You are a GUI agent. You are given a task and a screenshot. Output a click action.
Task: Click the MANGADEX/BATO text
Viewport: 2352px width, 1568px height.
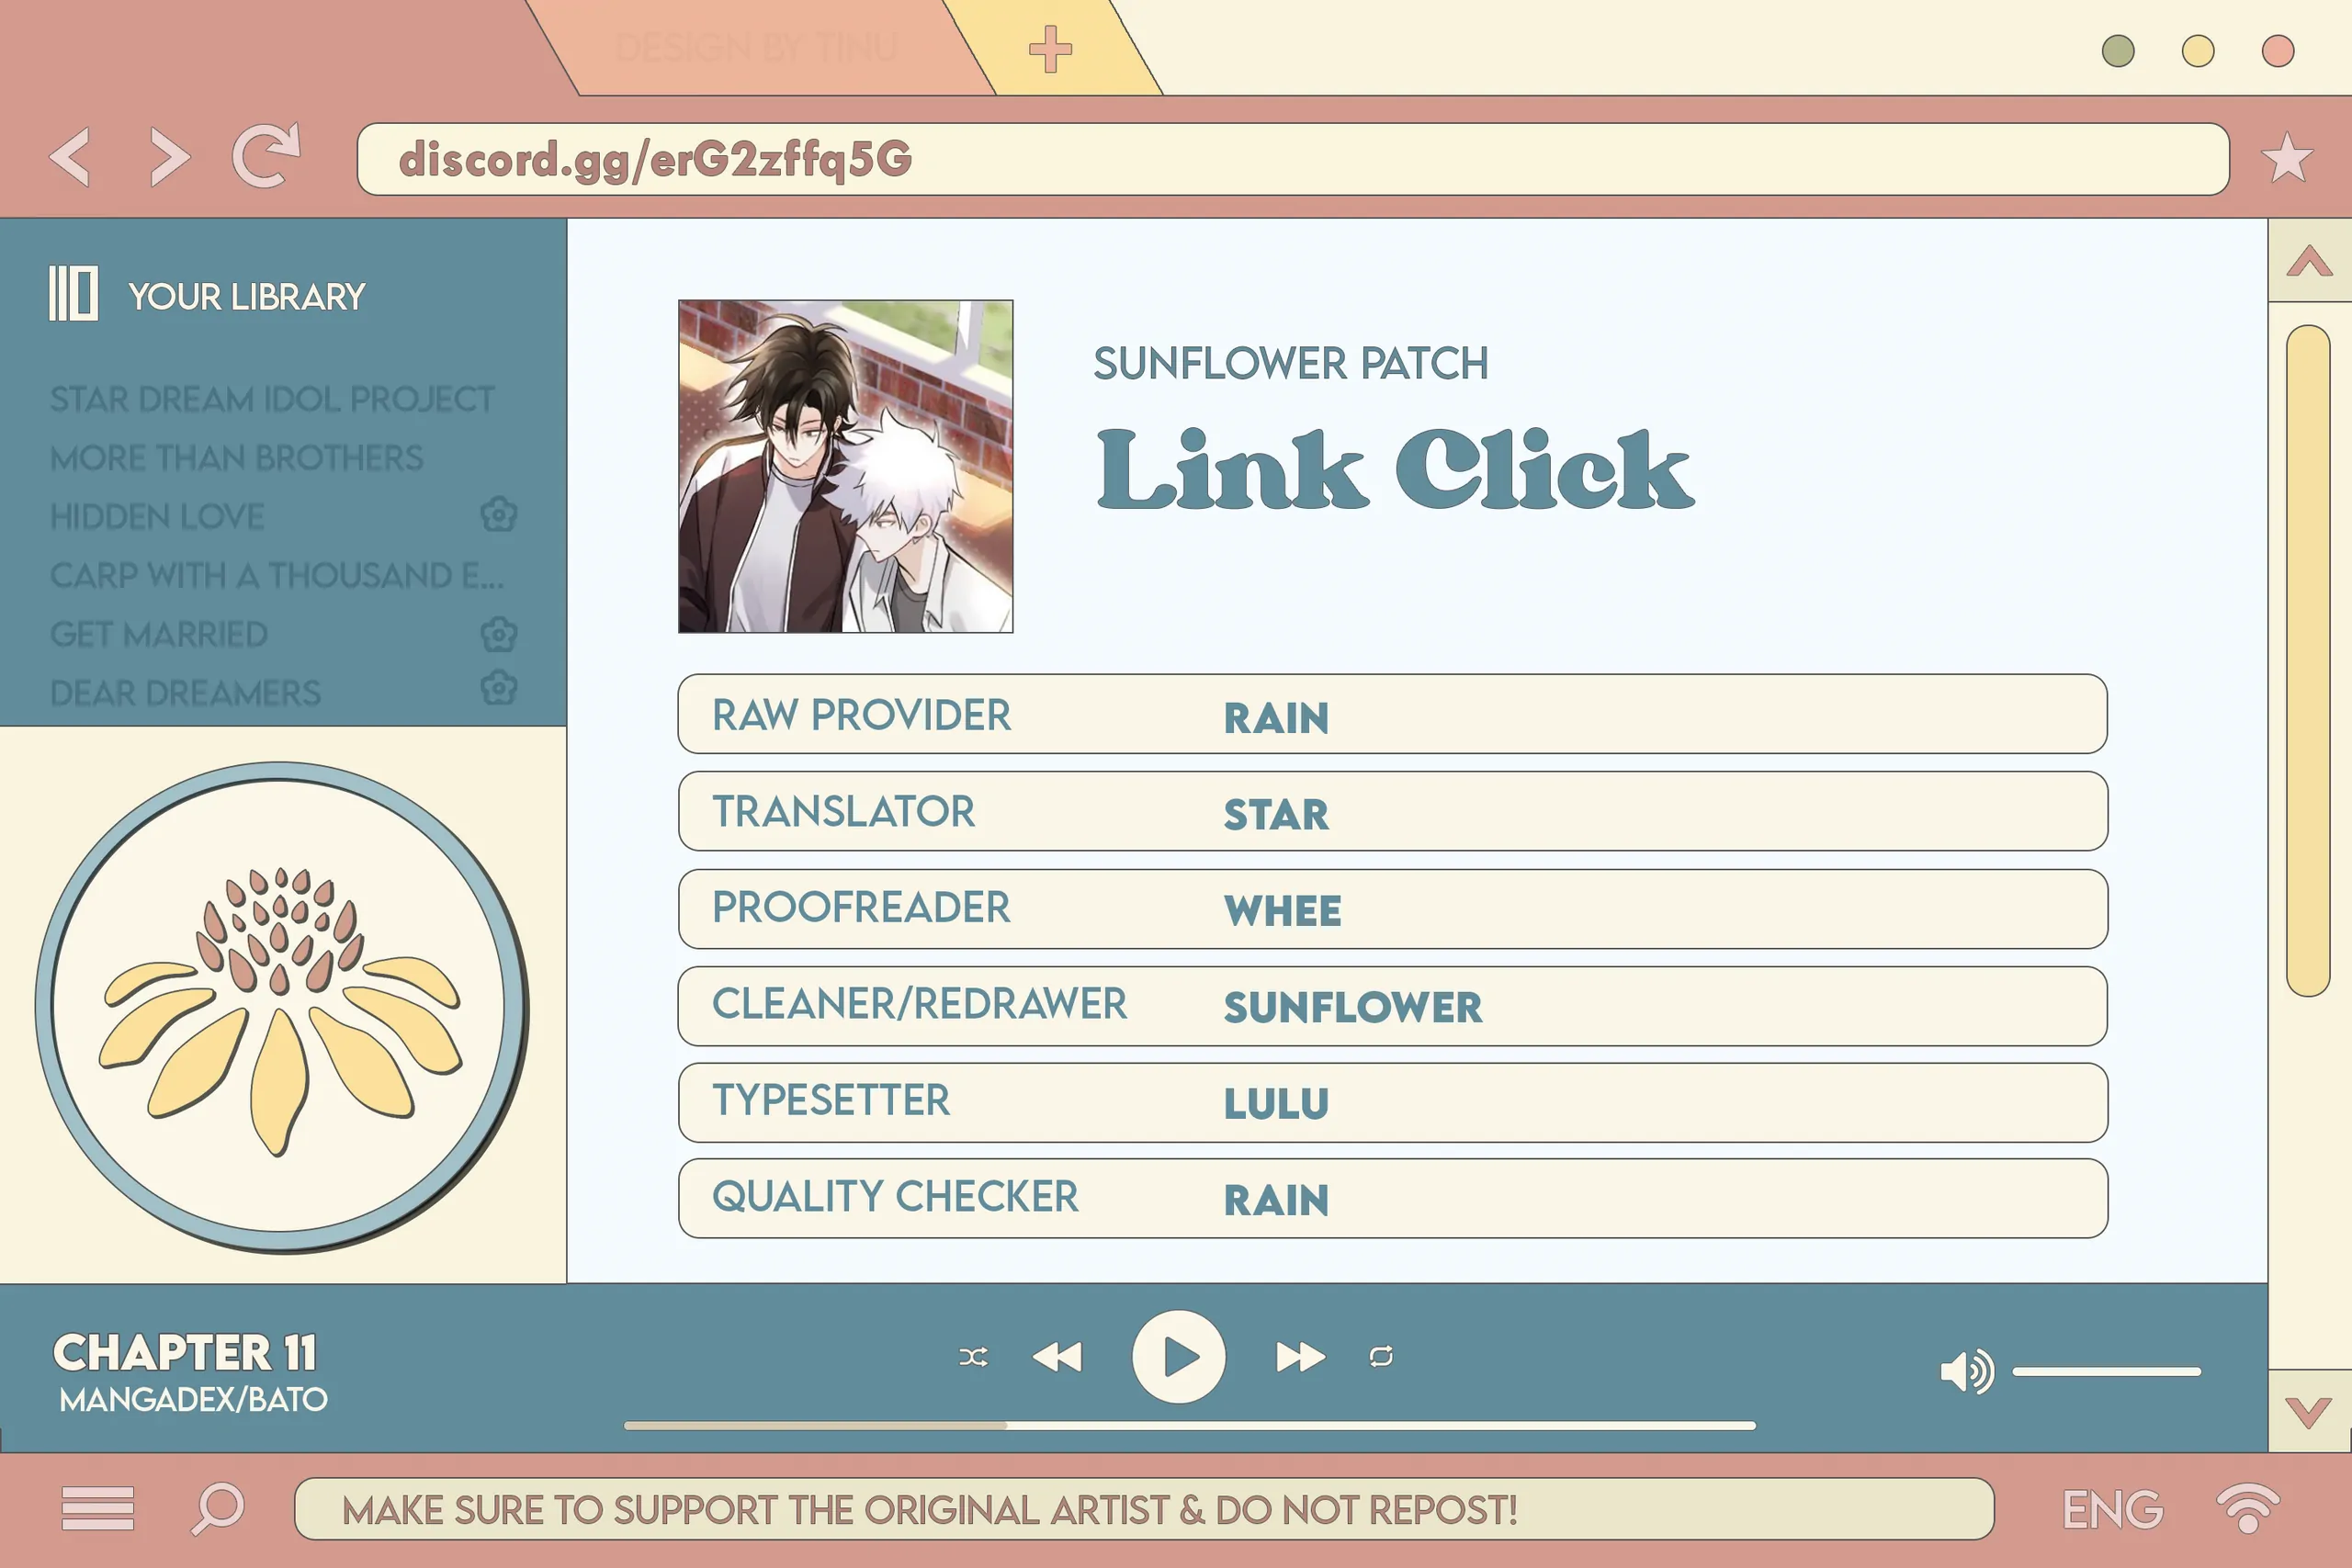tap(193, 1399)
